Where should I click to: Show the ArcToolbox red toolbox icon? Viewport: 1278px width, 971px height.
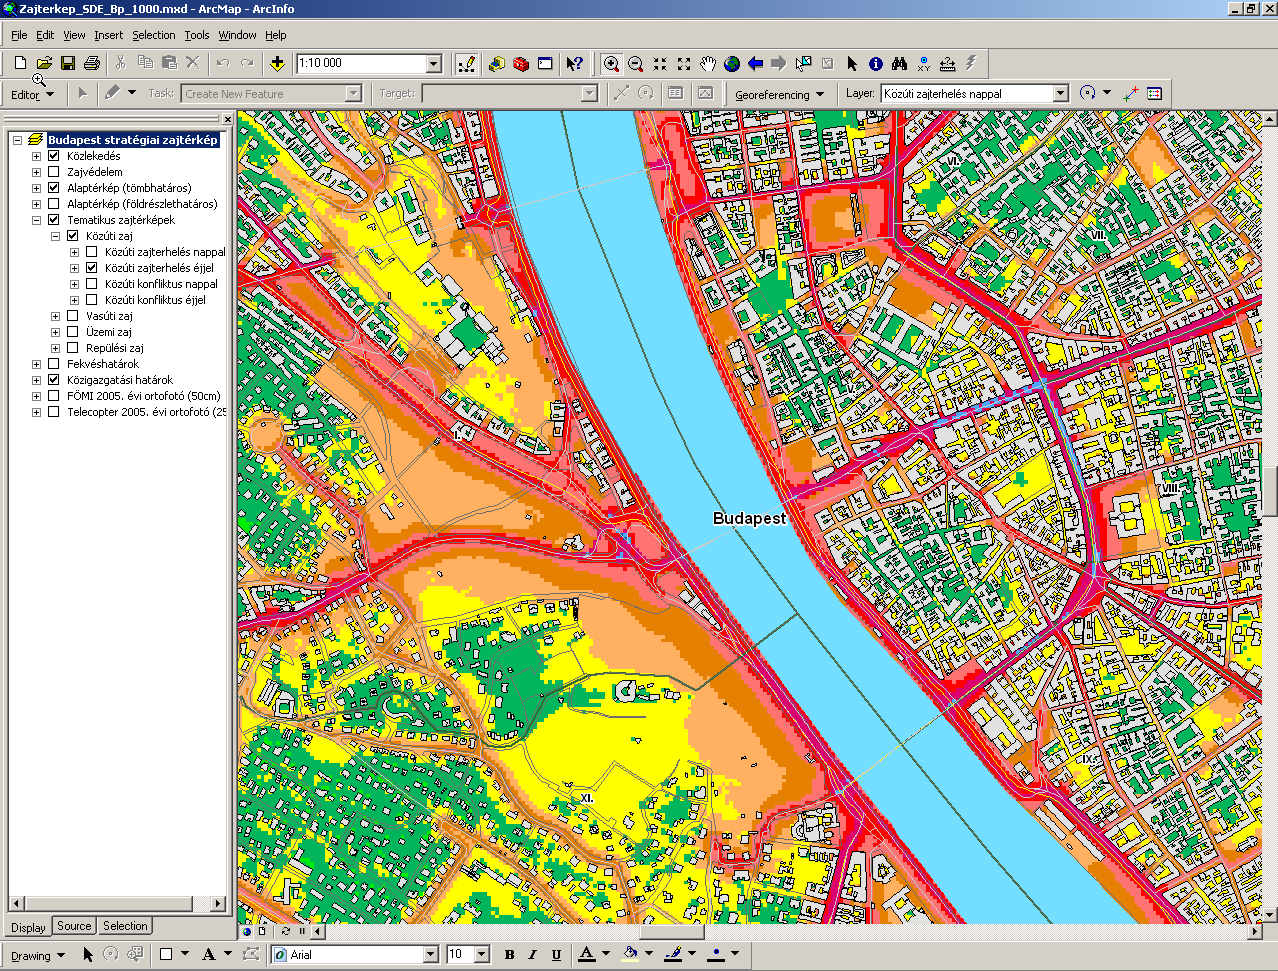point(521,64)
